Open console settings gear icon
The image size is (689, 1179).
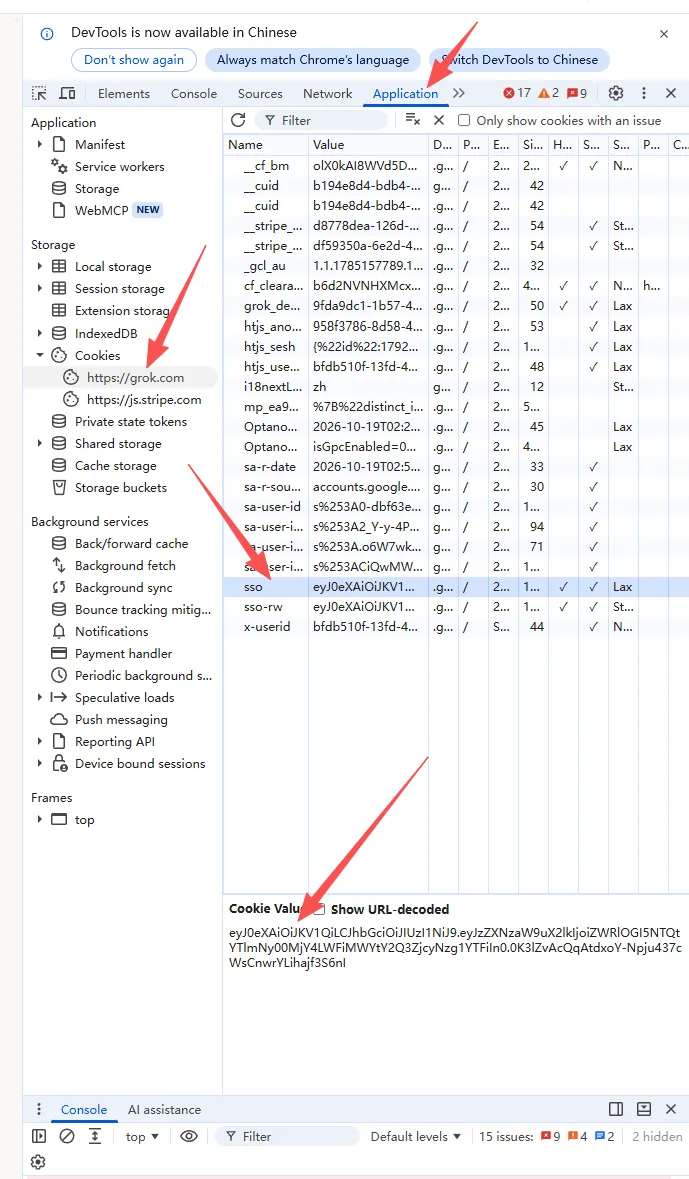pos(38,1162)
